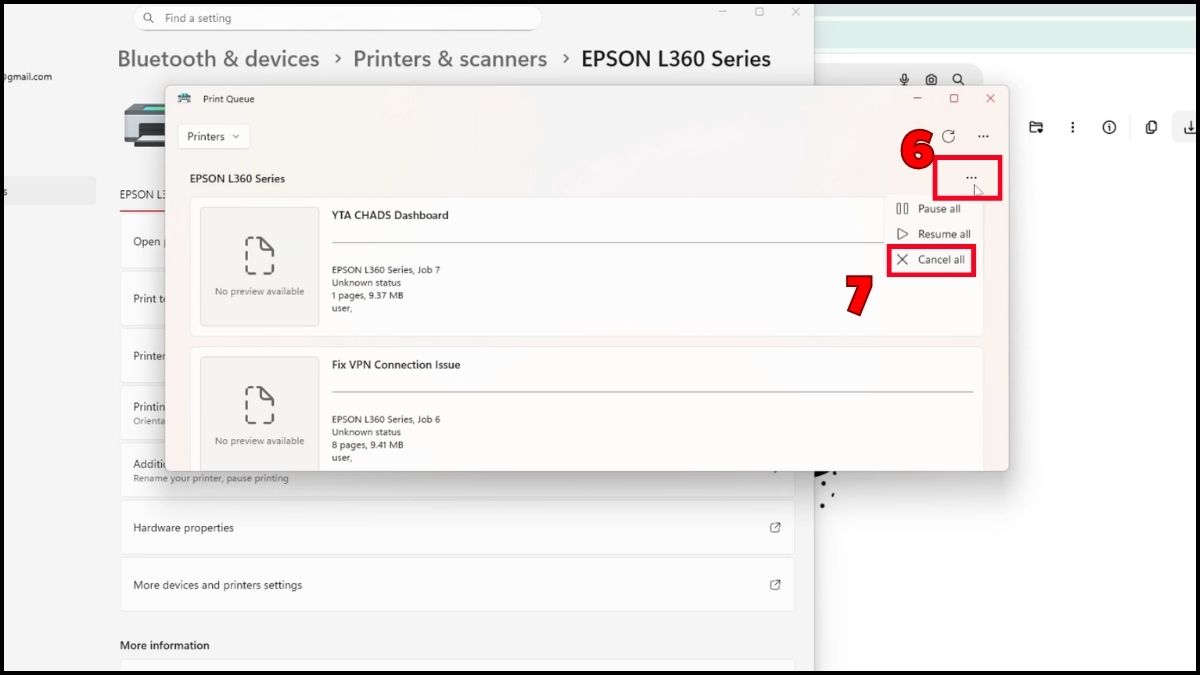Image resolution: width=1200 pixels, height=675 pixels.
Task: Click the More information heading
Action: 165,645
